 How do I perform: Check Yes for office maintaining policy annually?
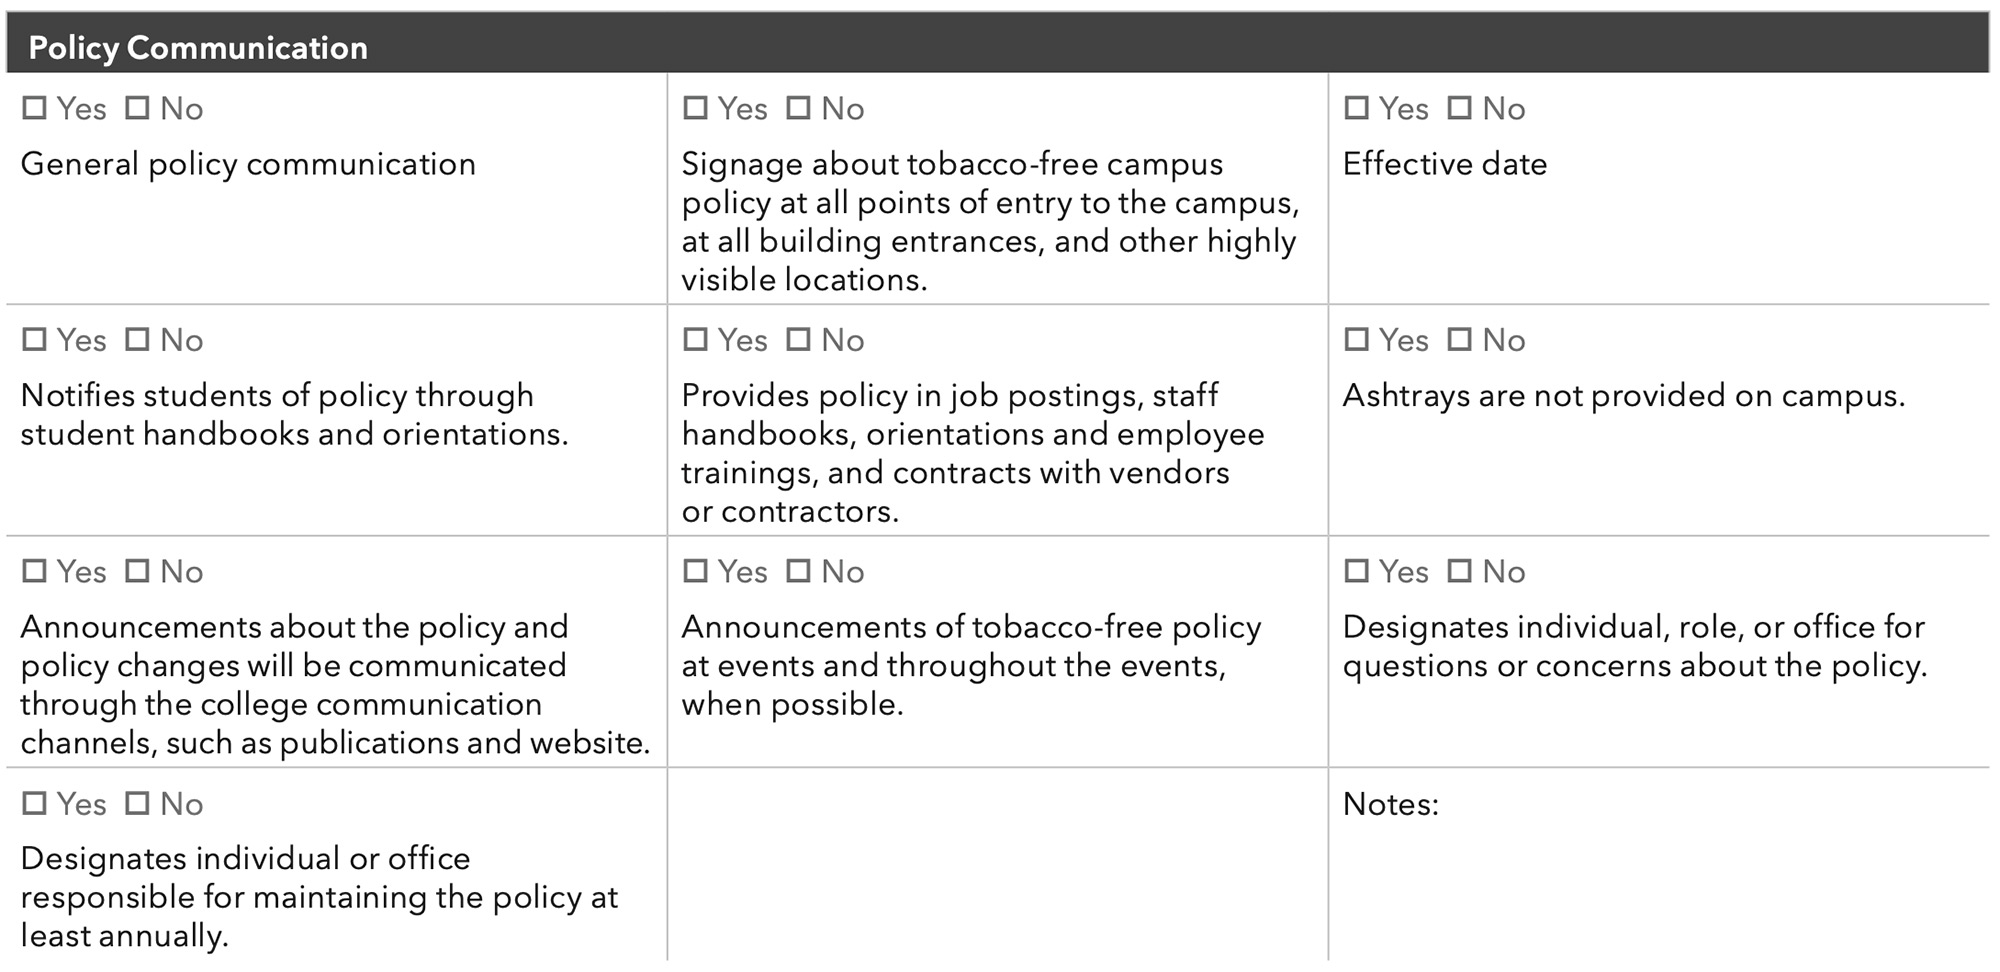[x=35, y=803]
